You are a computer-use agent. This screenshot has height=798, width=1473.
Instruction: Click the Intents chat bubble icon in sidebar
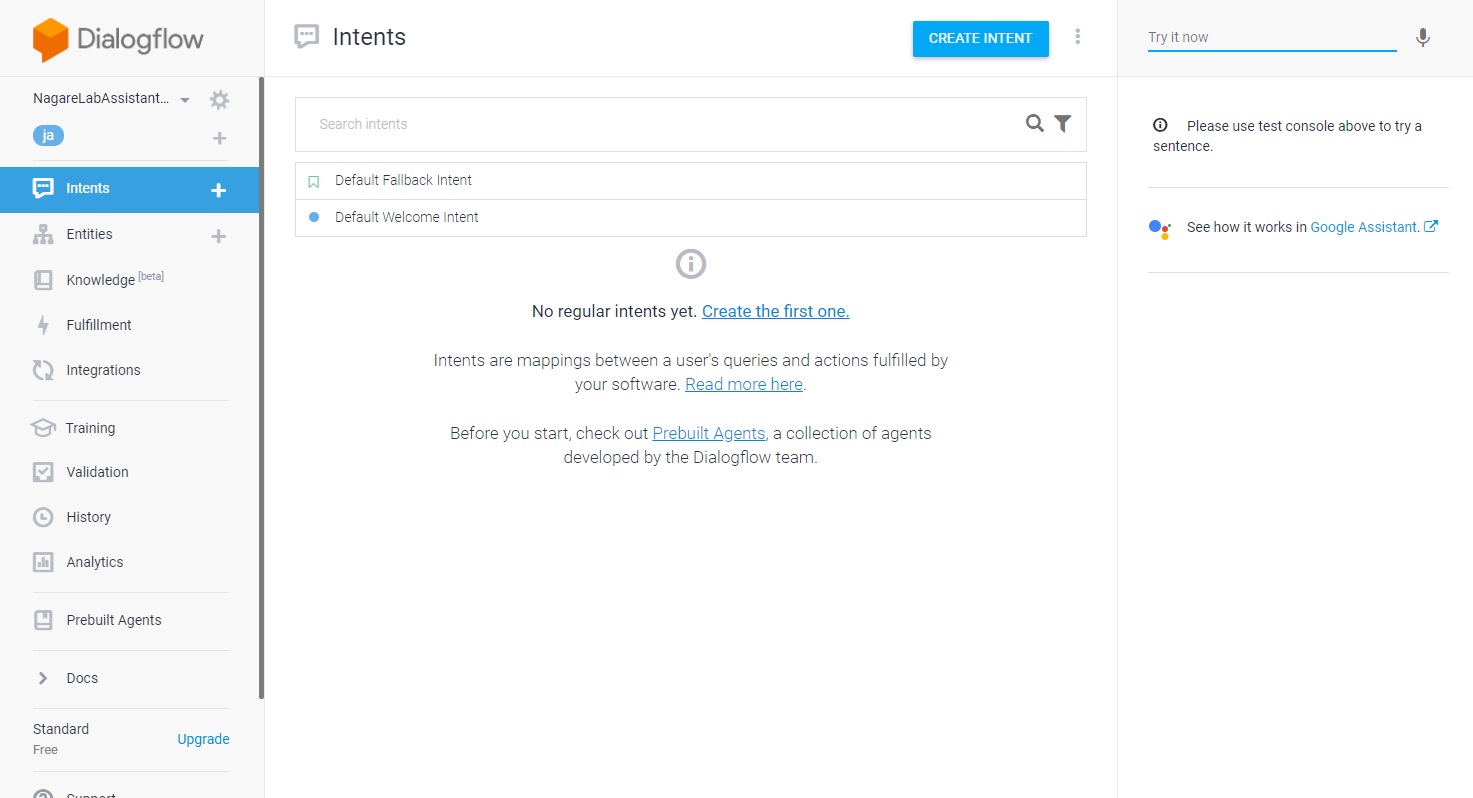(x=43, y=188)
